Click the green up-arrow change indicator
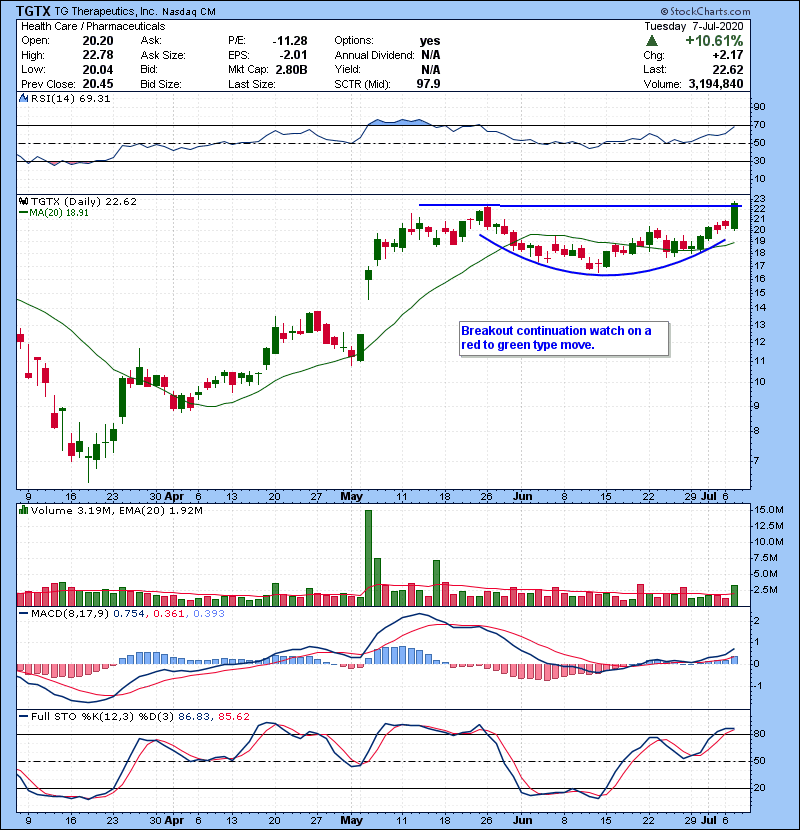The image size is (800, 830). click(x=652, y=41)
